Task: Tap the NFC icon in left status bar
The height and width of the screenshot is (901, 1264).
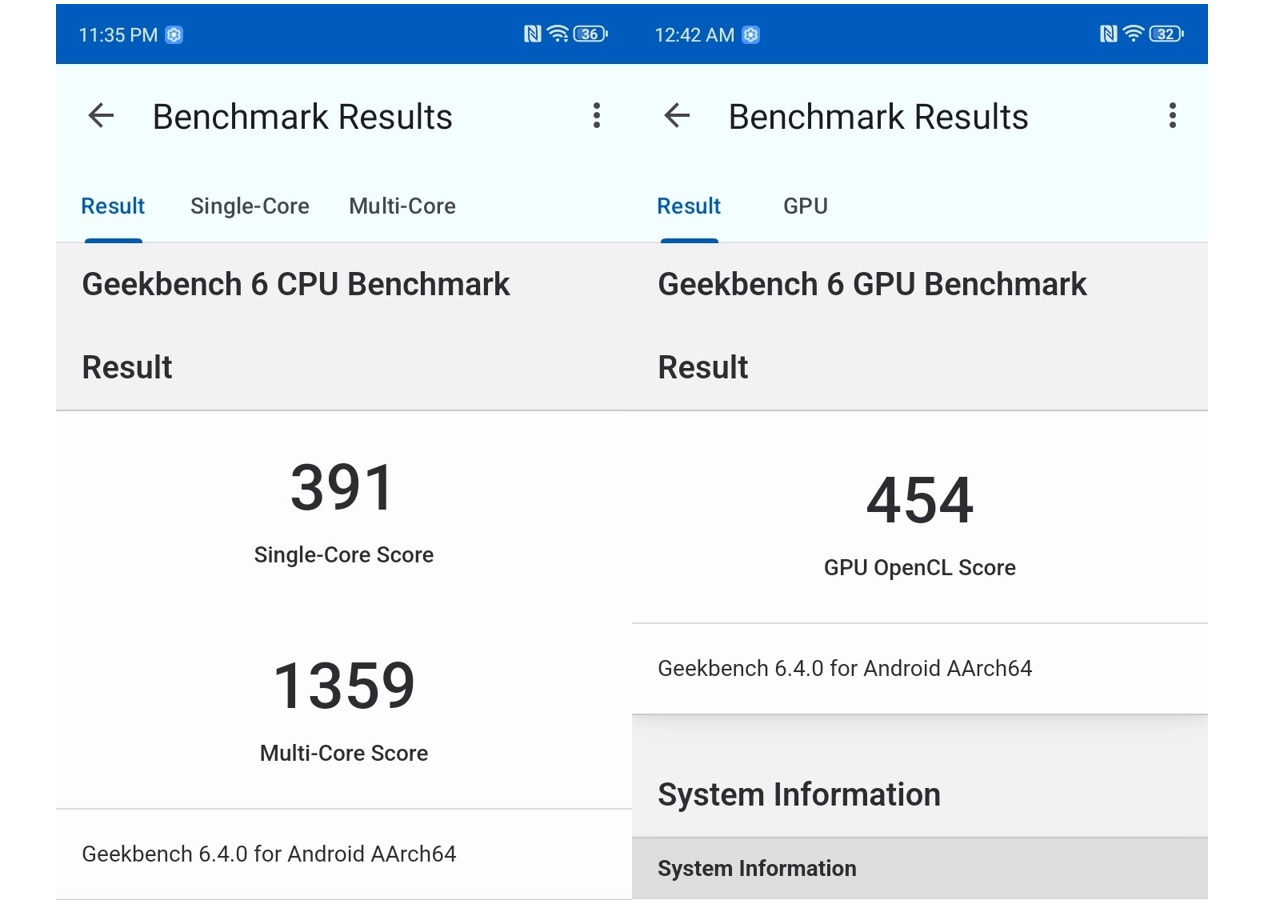Action: tap(532, 35)
